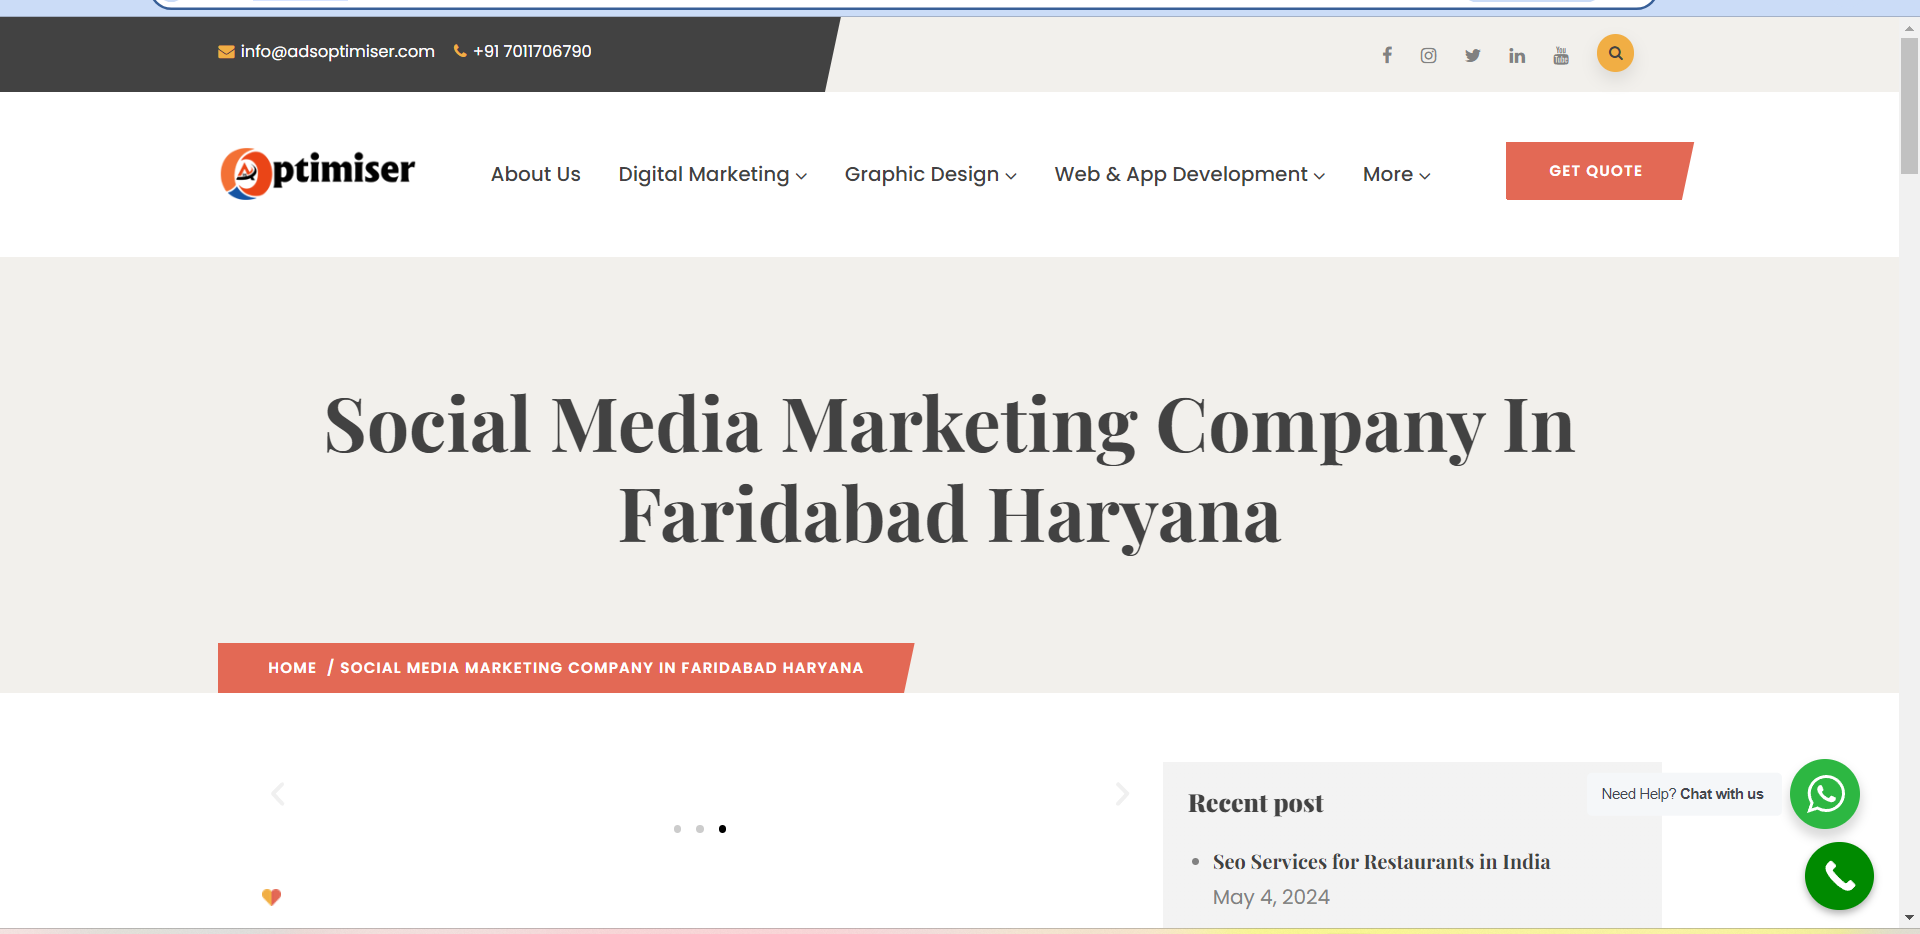Click the vertical scrollbar thumb
Image resolution: width=1920 pixels, height=934 pixels.
[x=1909, y=105]
